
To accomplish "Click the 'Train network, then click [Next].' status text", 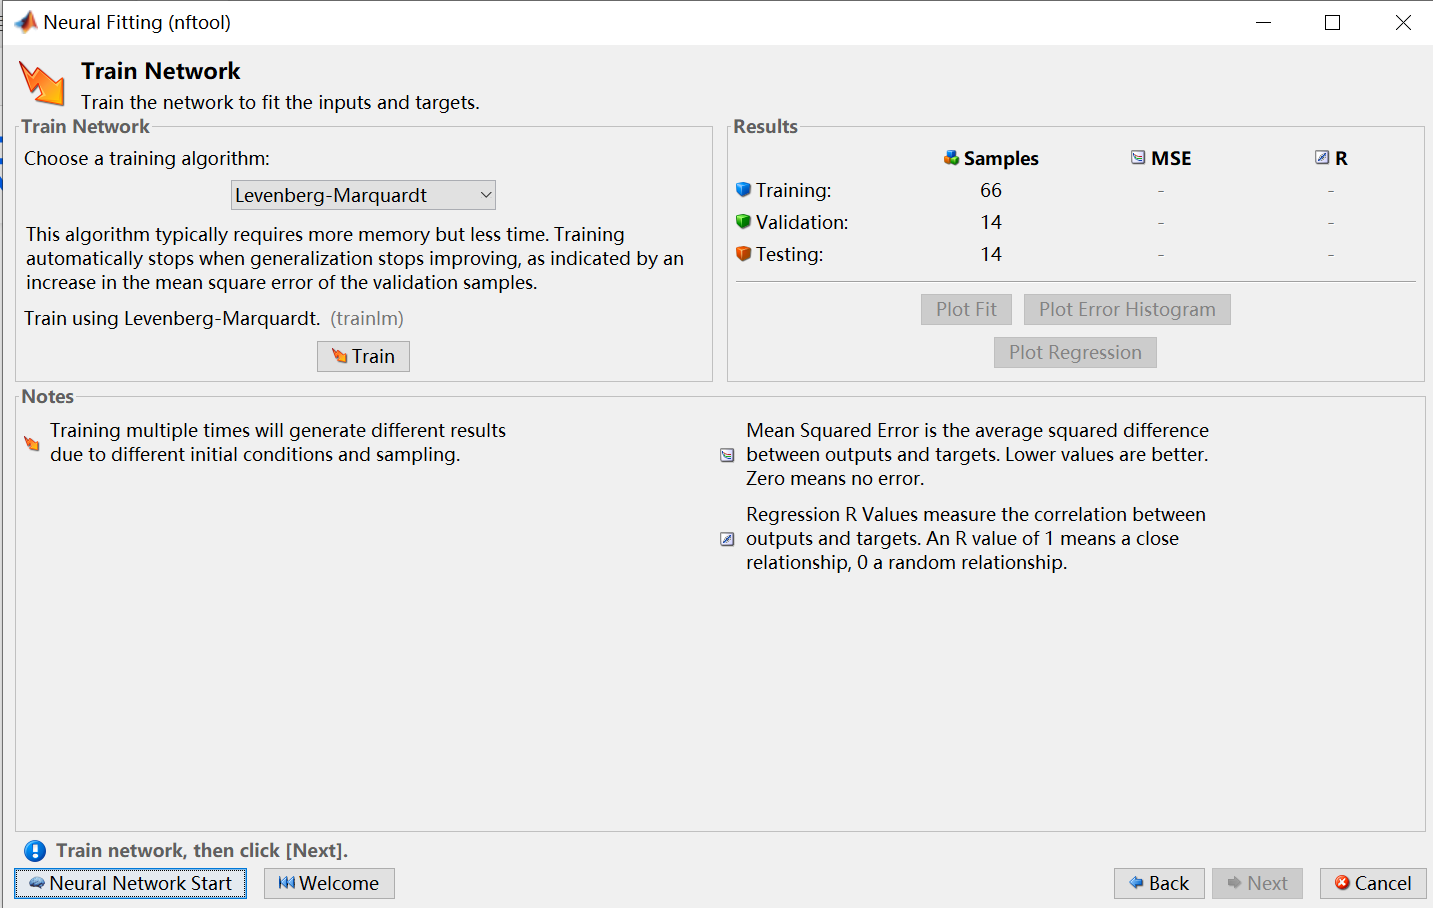I will tap(202, 850).
